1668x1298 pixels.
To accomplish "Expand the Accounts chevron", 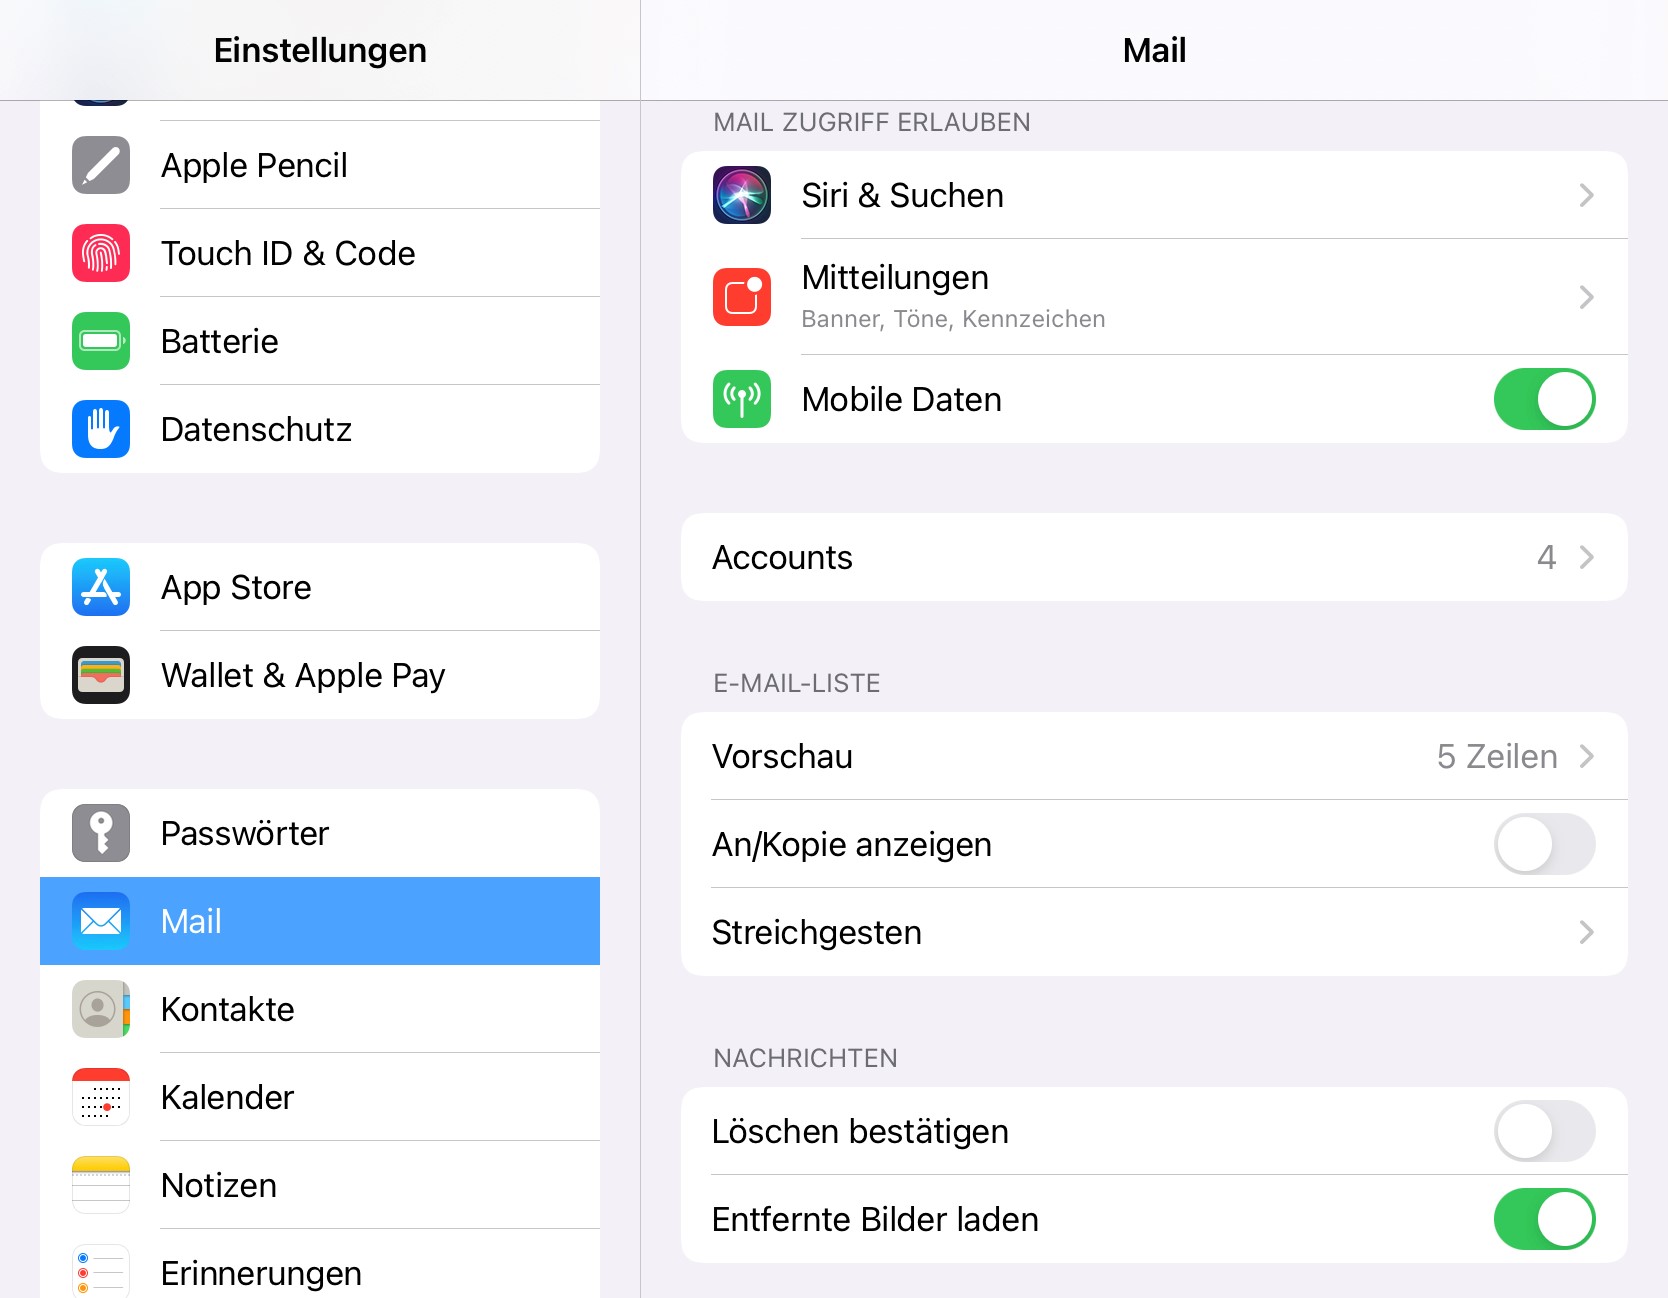I will coord(1586,557).
